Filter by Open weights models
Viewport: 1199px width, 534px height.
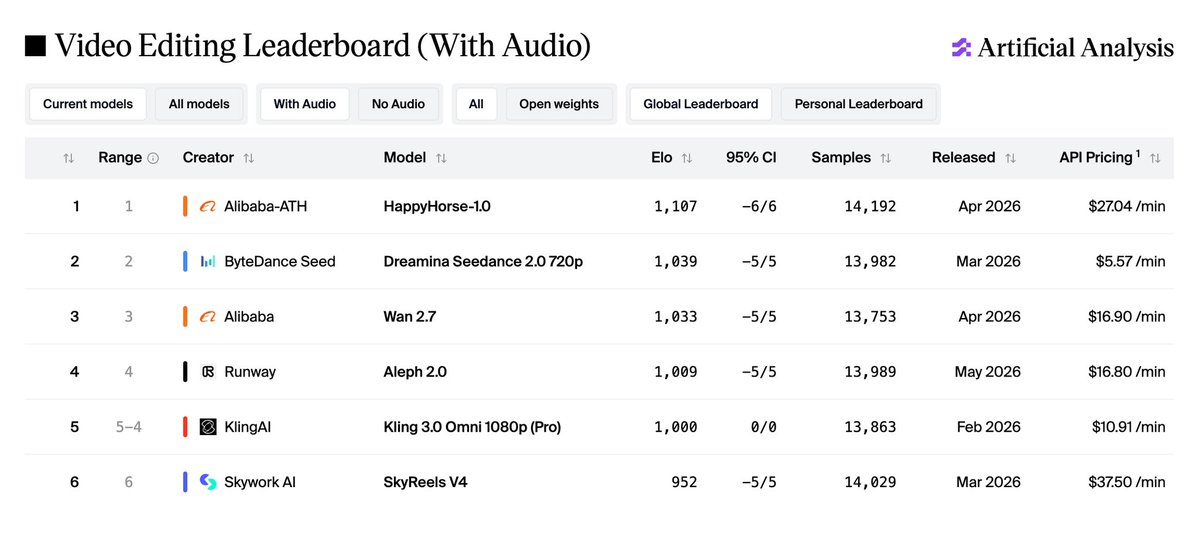pyautogui.click(x=559, y=104)
